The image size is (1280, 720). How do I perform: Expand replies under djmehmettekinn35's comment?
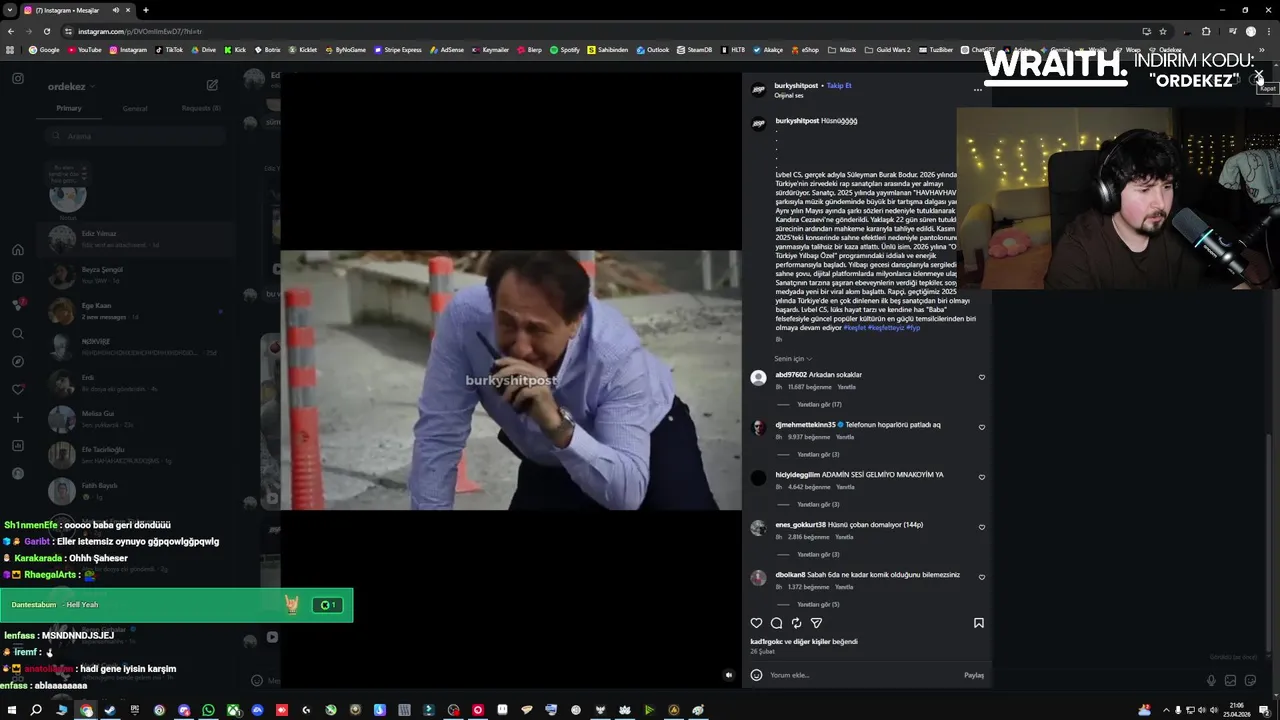tap(818, 454)
